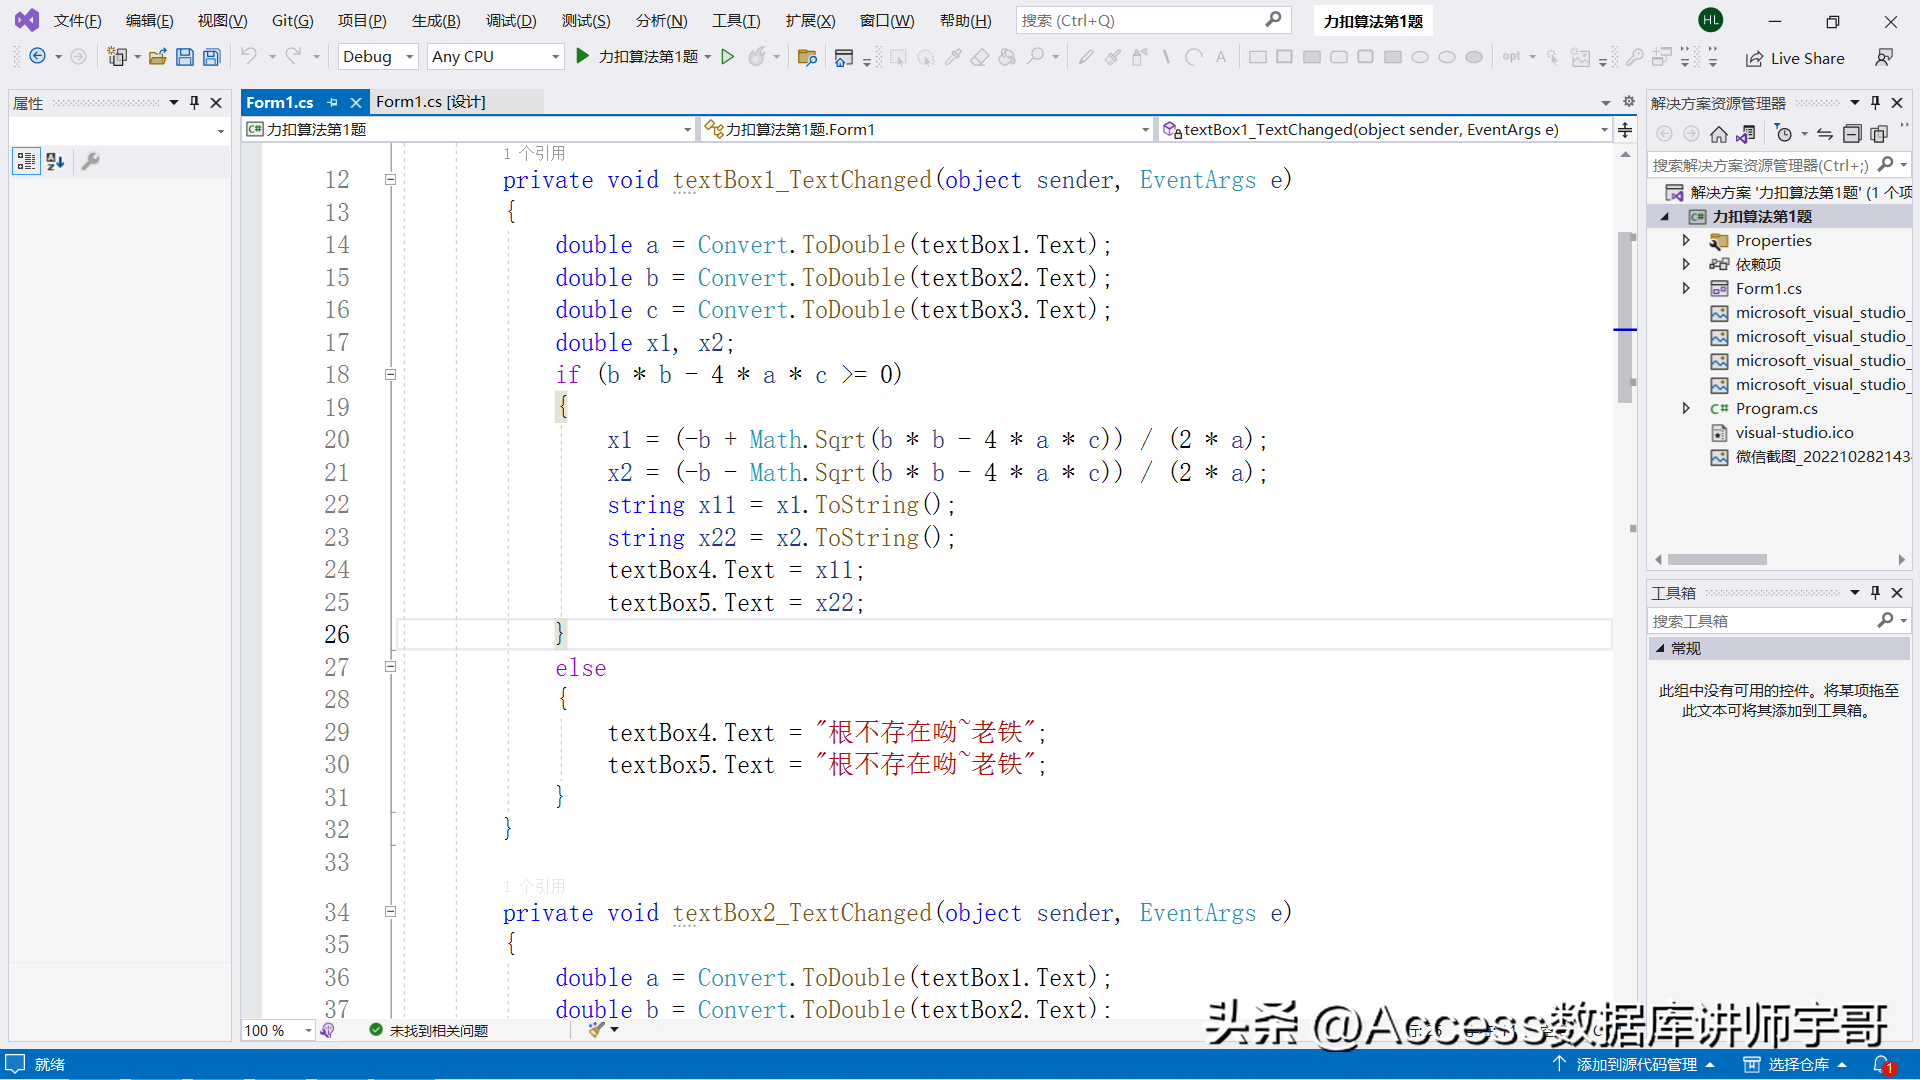The height and width of the screenshot is (1080, 1920).
Task: Toggle alphabetical sort in Properties panel
Action: [55, 161]
